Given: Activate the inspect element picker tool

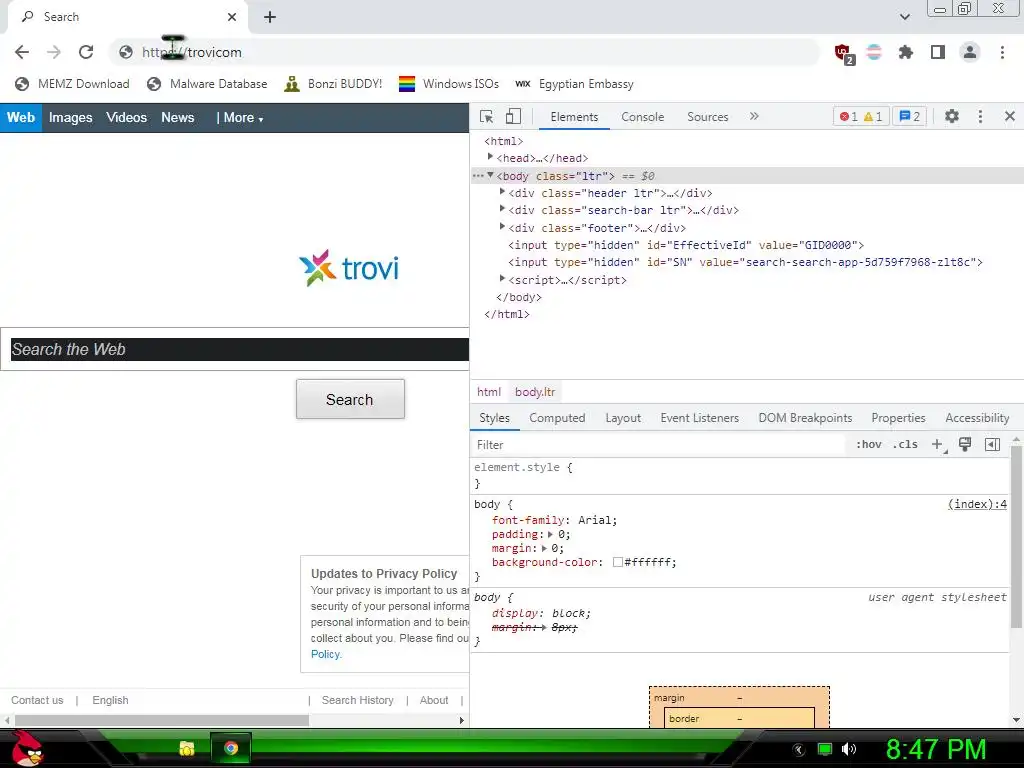Looking at the screenshot, I should pyautogui.click(x=487, y=116).
